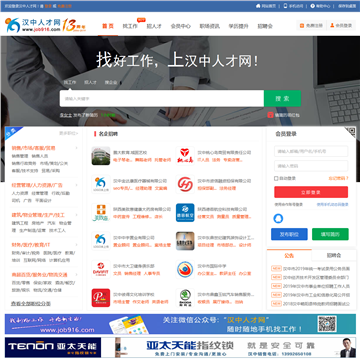This screenshot has height=360, width=360.
Task: Click the WeChat official account banner
Action: [x=180, y=324]
